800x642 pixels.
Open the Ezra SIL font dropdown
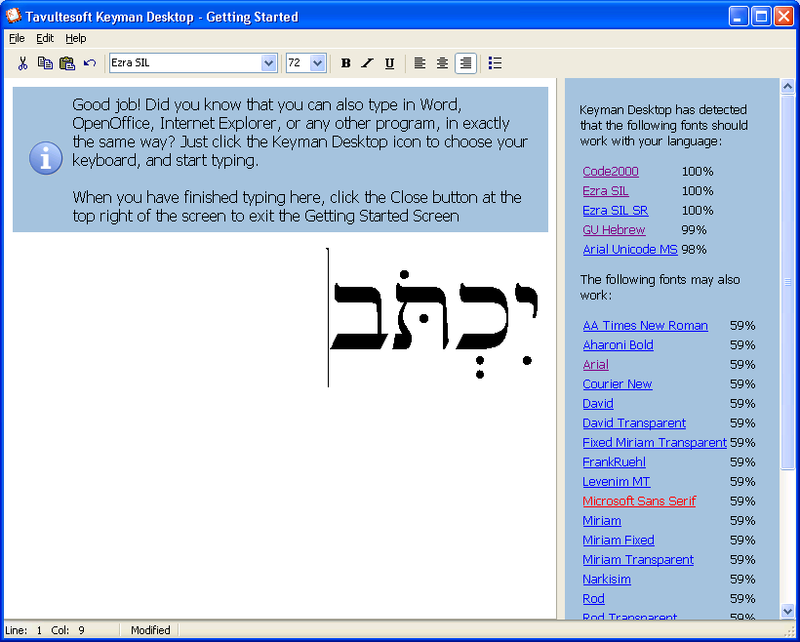pos(268,63)
